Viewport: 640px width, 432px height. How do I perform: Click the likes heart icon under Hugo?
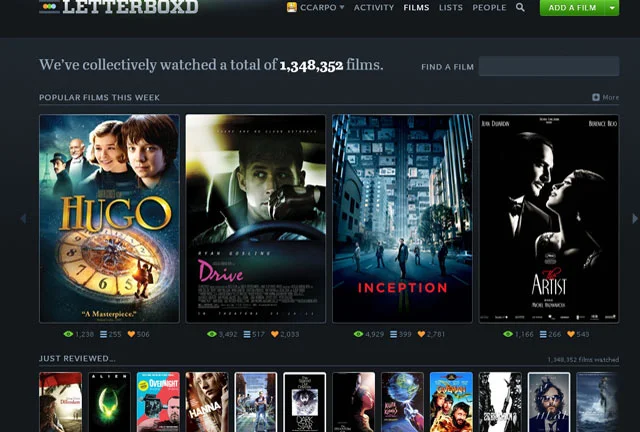(131, 334)
